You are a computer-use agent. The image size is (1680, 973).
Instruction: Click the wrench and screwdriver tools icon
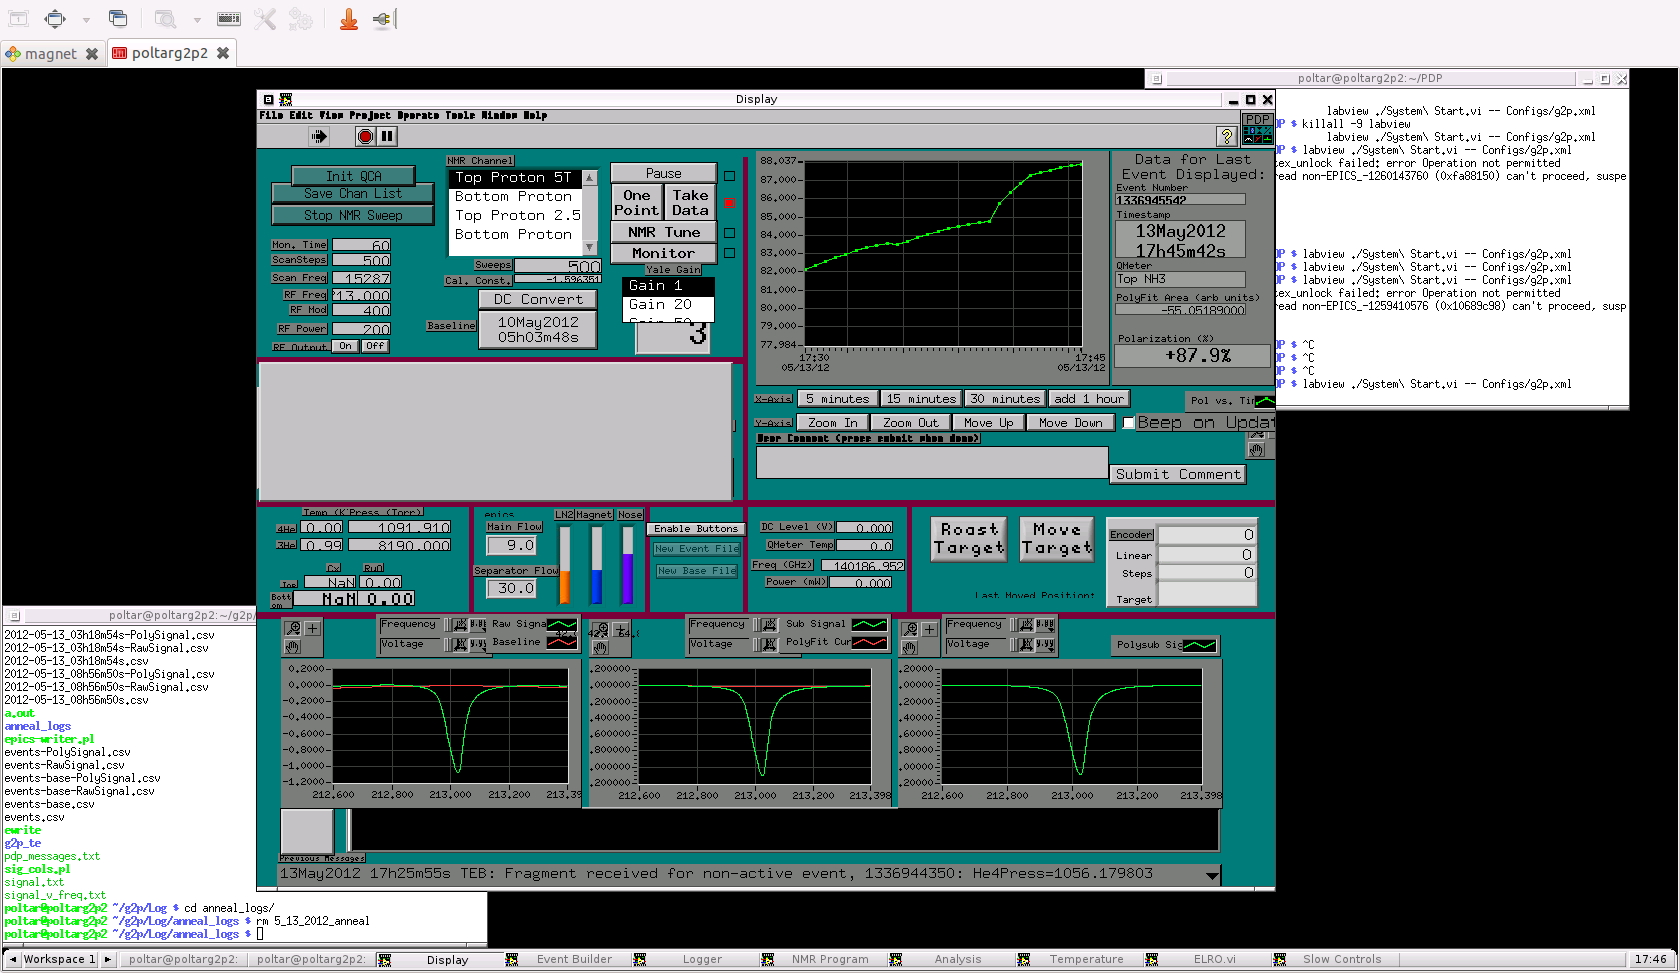265,18
